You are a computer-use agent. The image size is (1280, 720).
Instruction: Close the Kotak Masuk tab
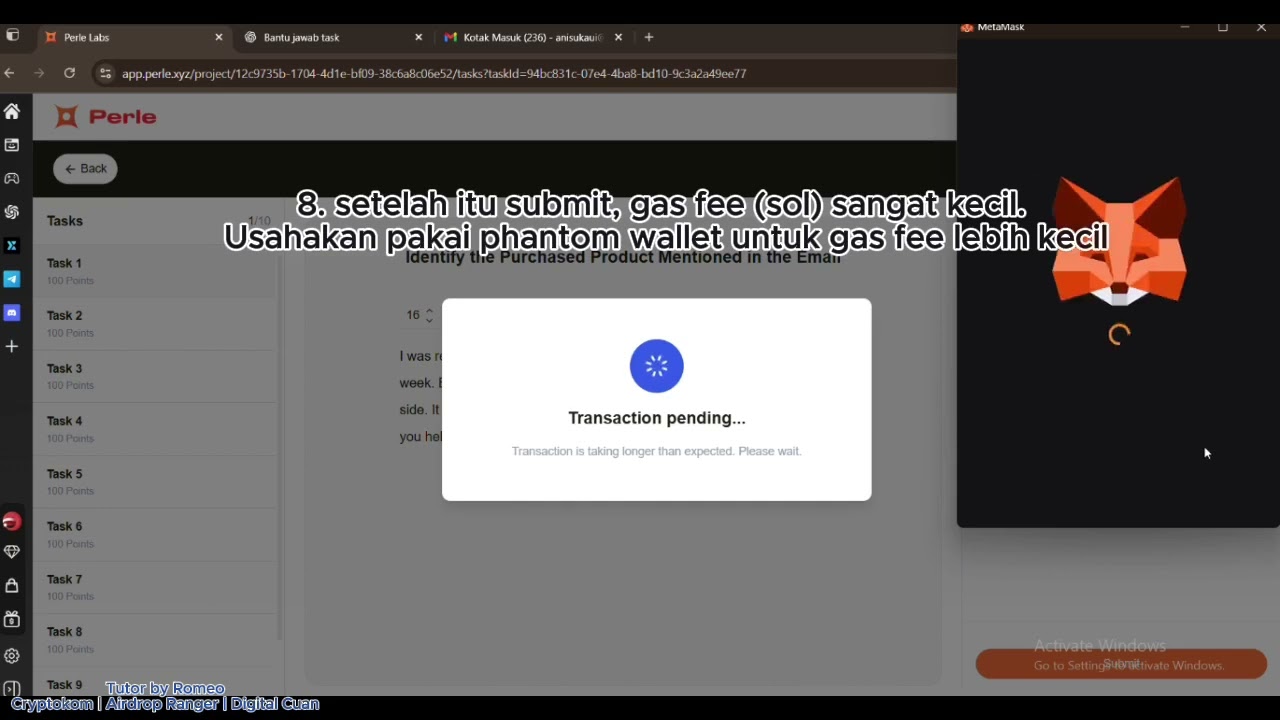tap(618, 37)
